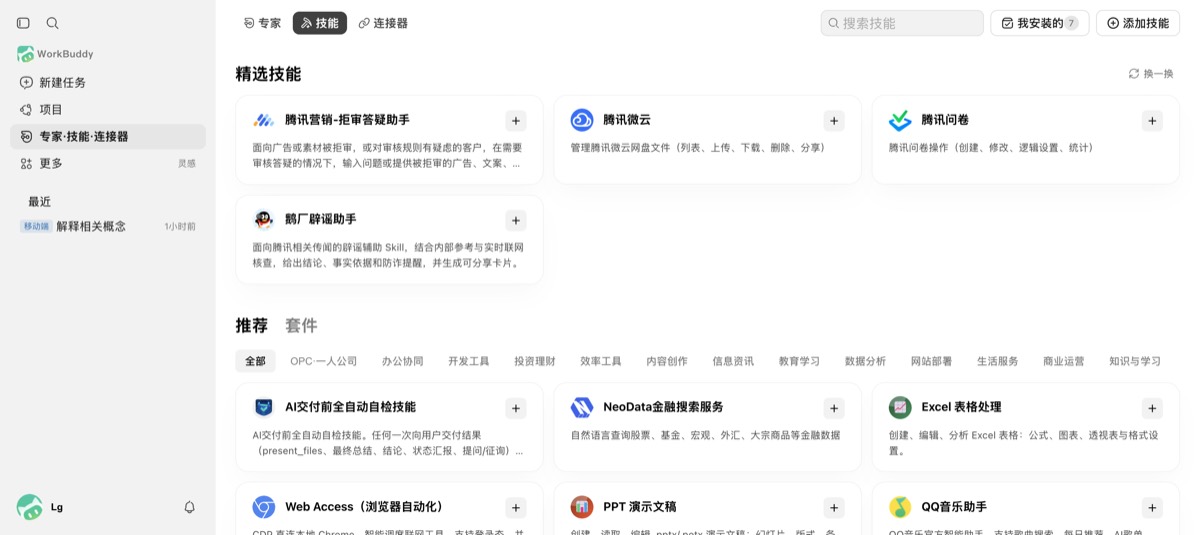Click the 腾讯微云 cloud icon
Screen dimensions: 1200x535
click(x=582, y=120)
